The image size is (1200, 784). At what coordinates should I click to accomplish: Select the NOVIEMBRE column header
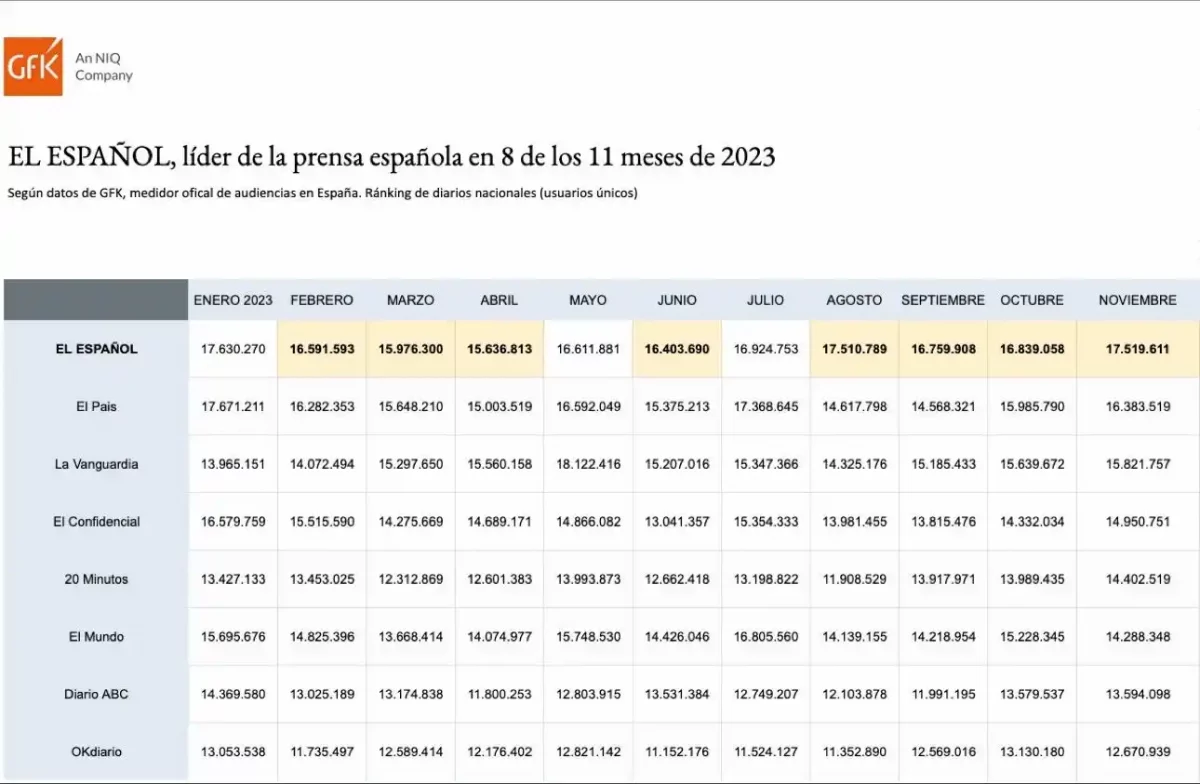click(x=1137, y=300)
